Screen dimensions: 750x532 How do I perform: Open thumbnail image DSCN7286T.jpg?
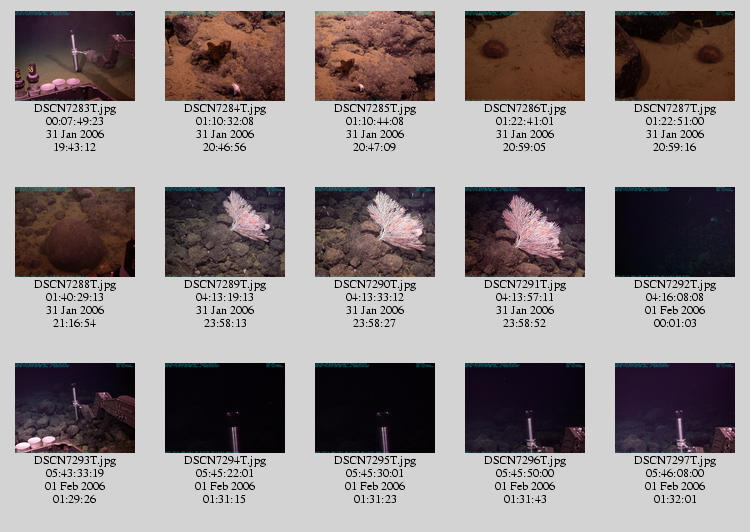525,56
